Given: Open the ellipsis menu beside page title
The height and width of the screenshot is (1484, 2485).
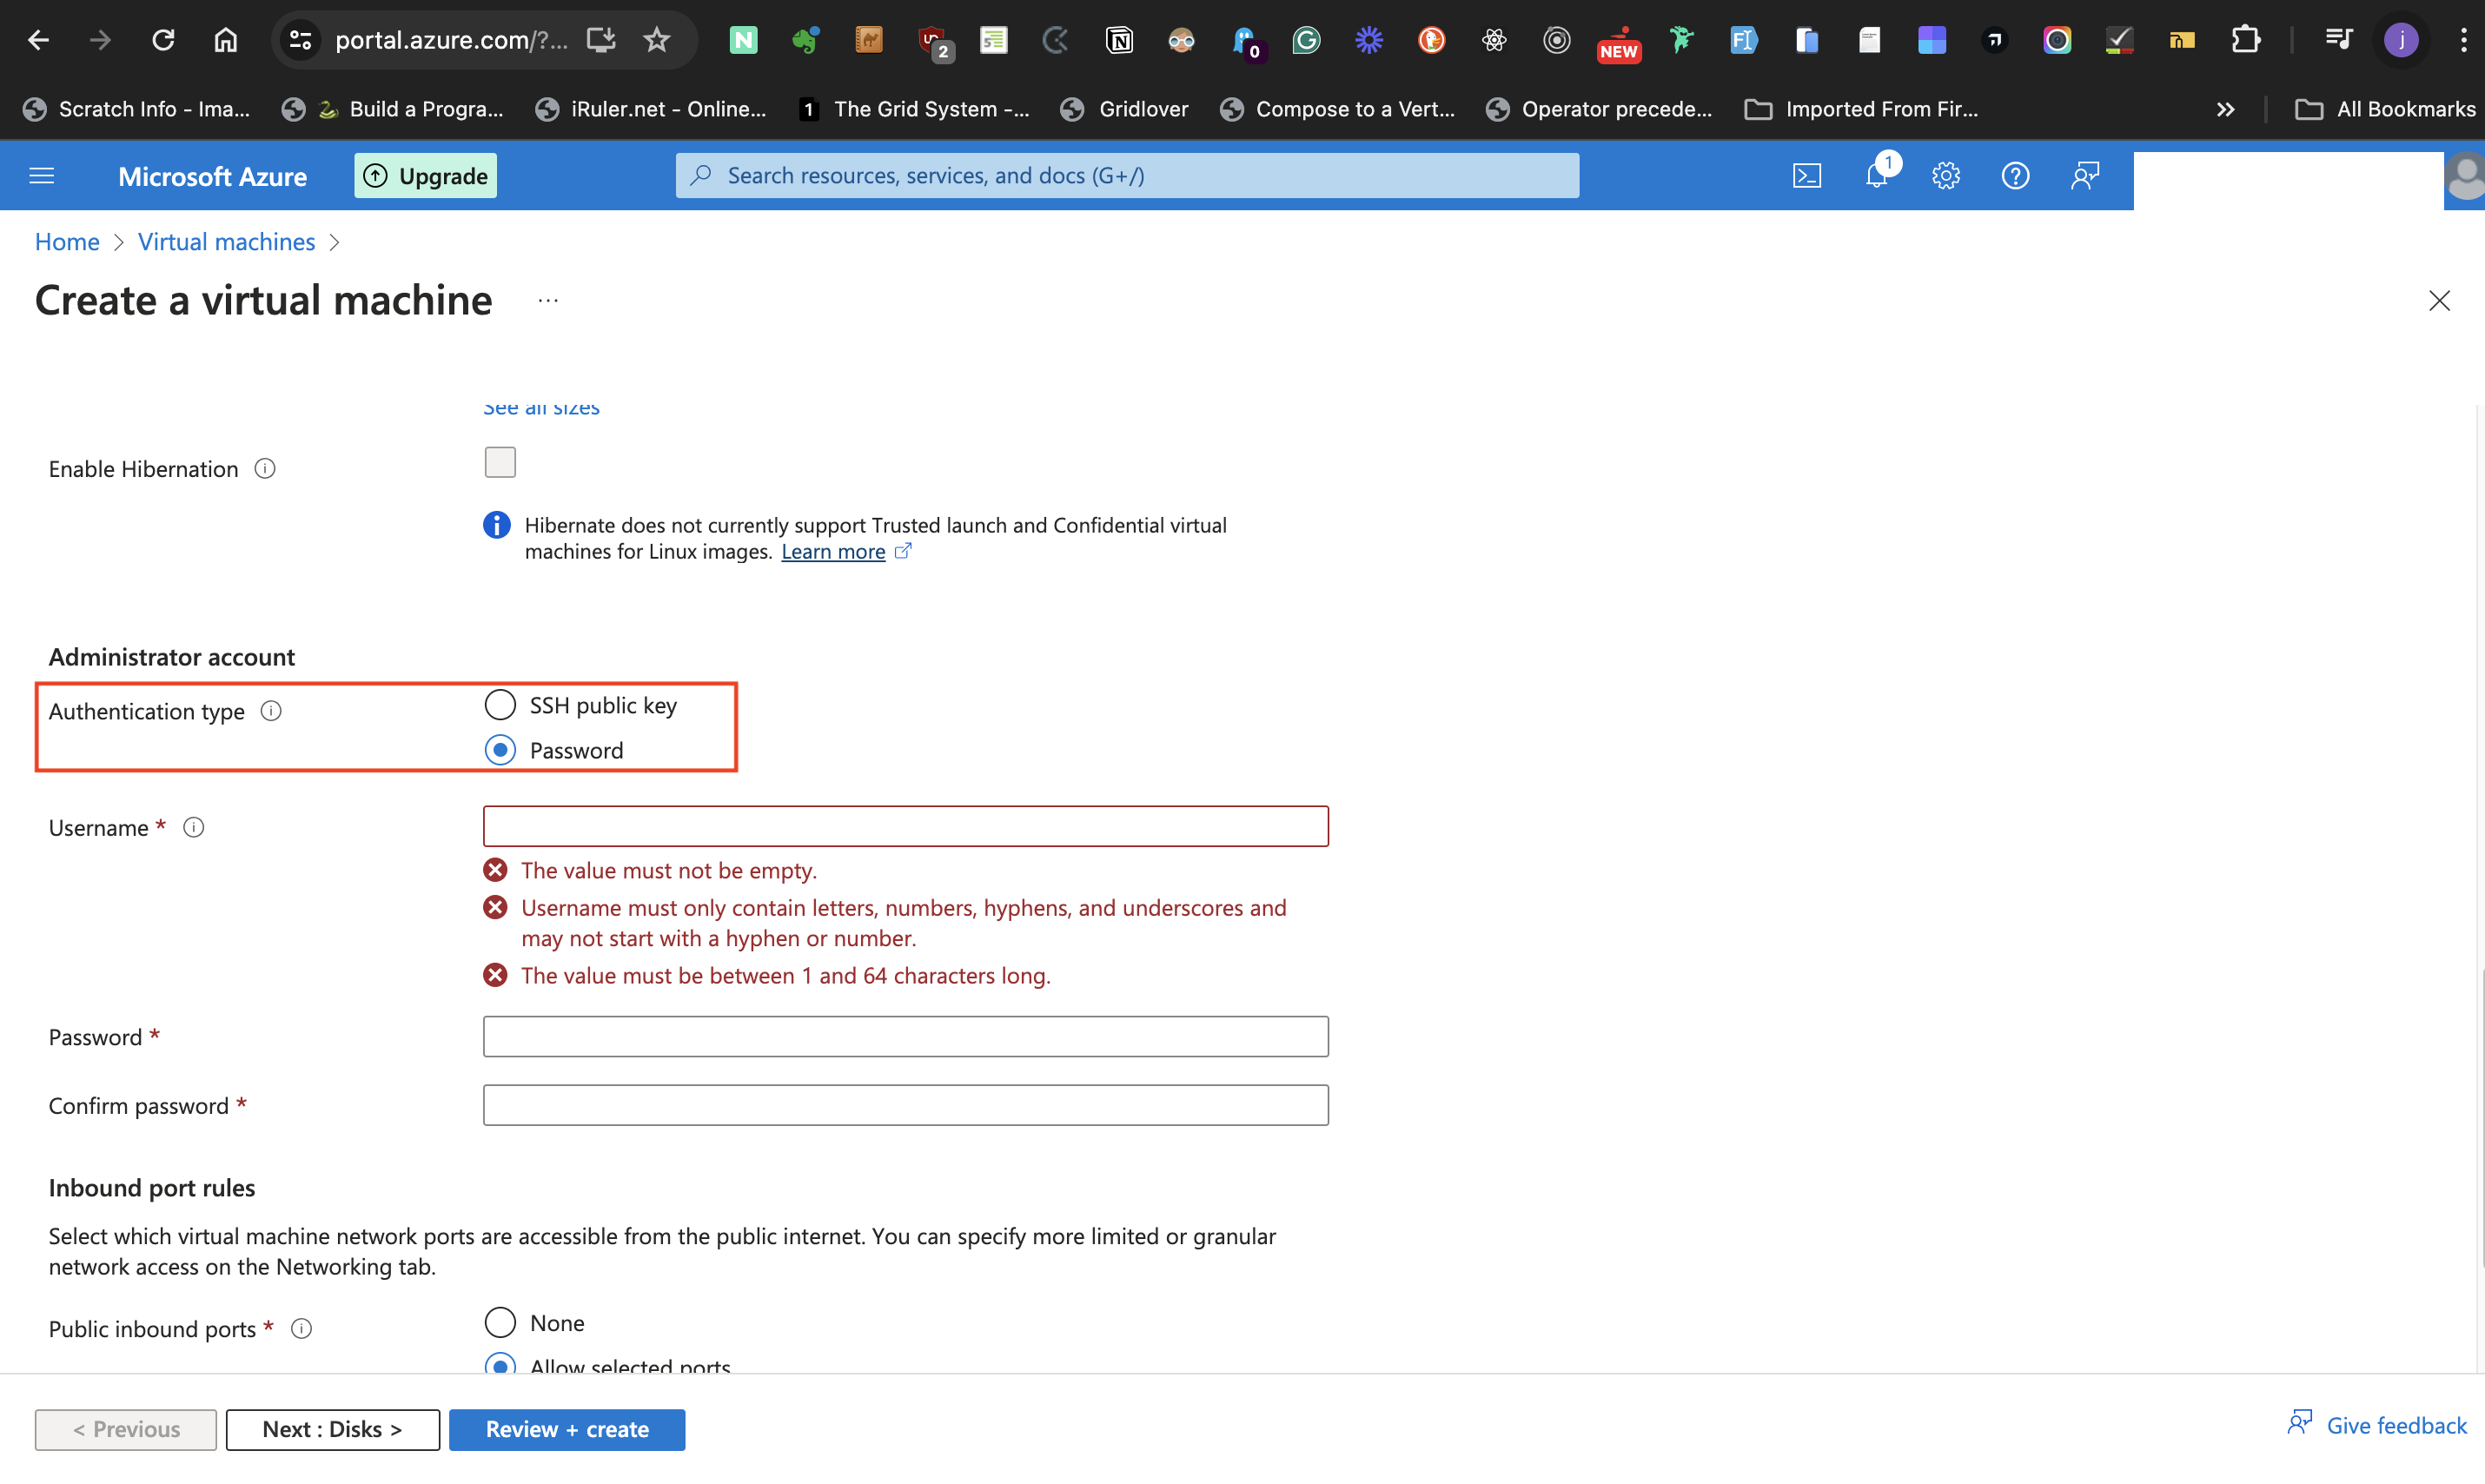Looking at the screenshot, I should coord(548,300).
